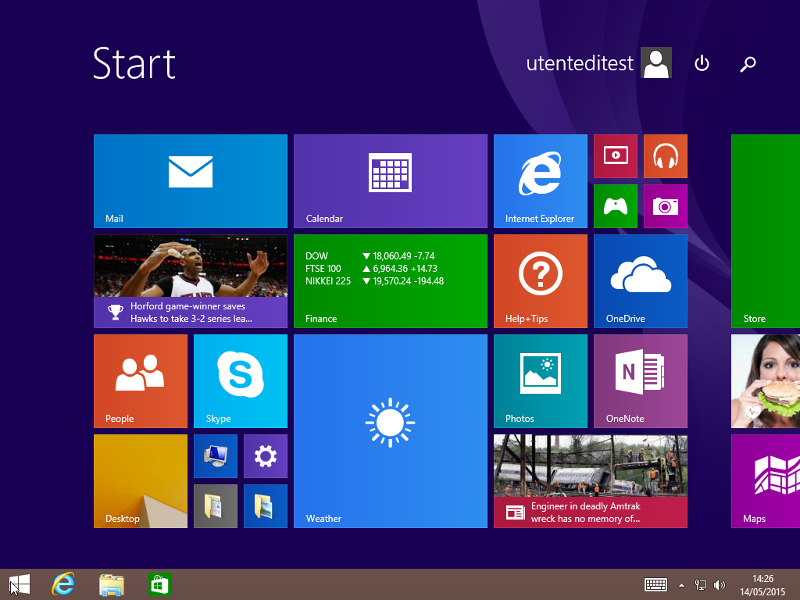
Task: Open the Desktop tile
Action: 141,481
